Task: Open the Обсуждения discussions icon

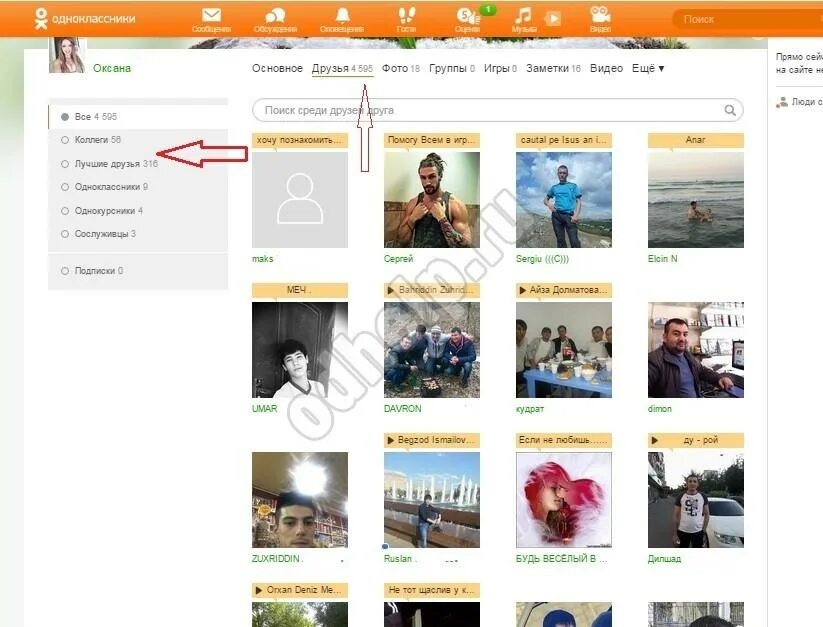Action: [x=275, y=20]
